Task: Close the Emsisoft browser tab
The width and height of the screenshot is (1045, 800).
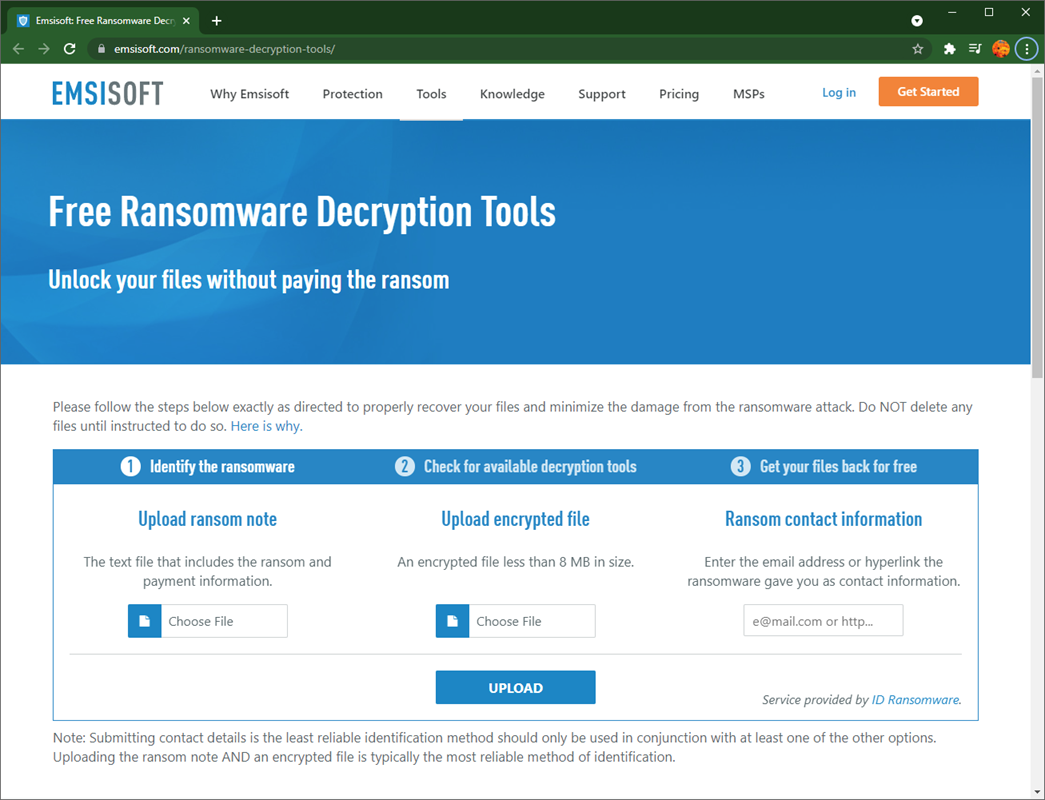Action: pos(186,21)
